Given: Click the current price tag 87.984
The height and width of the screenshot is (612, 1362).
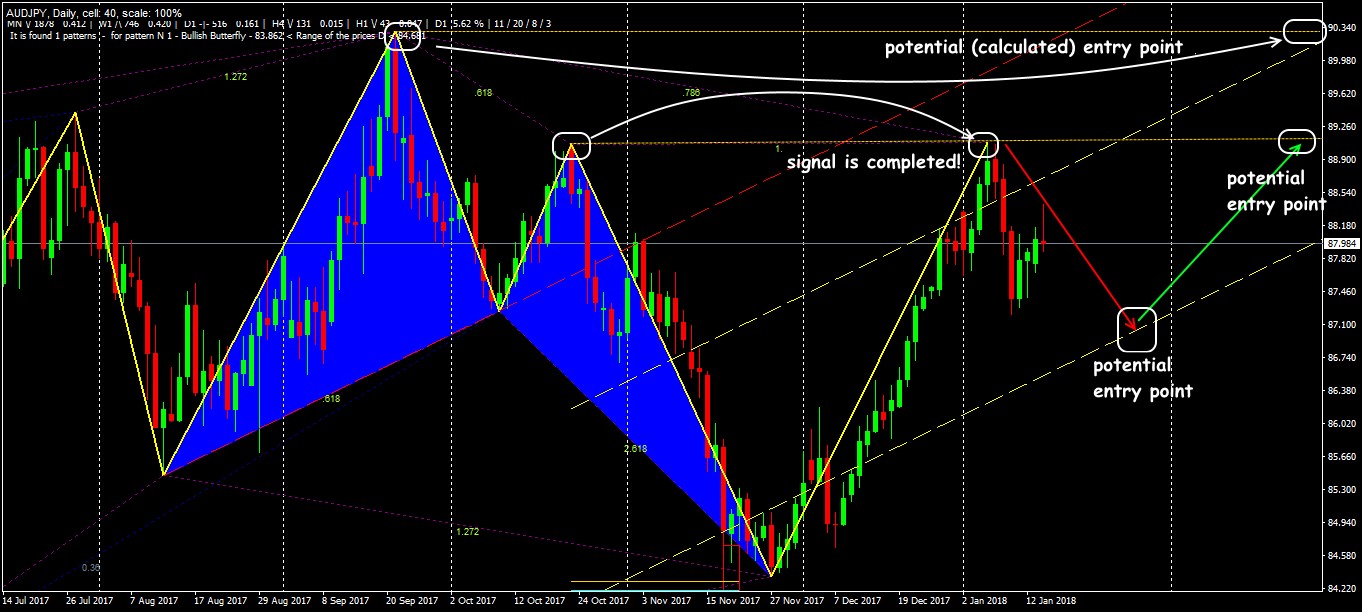Looking at the screenshot, I should (x=1341, y=243).
